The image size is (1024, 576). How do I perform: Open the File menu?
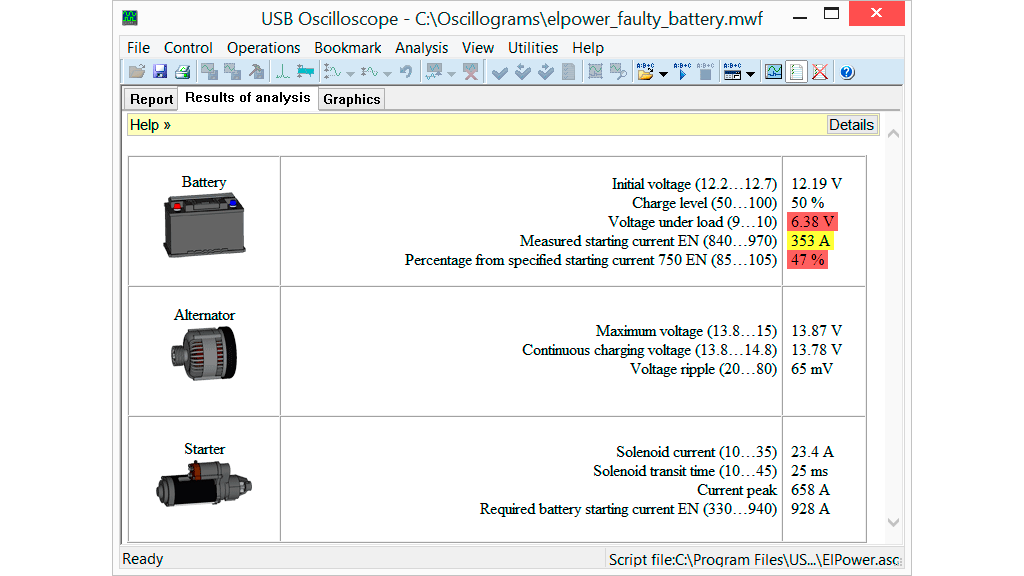pos(138,48)
